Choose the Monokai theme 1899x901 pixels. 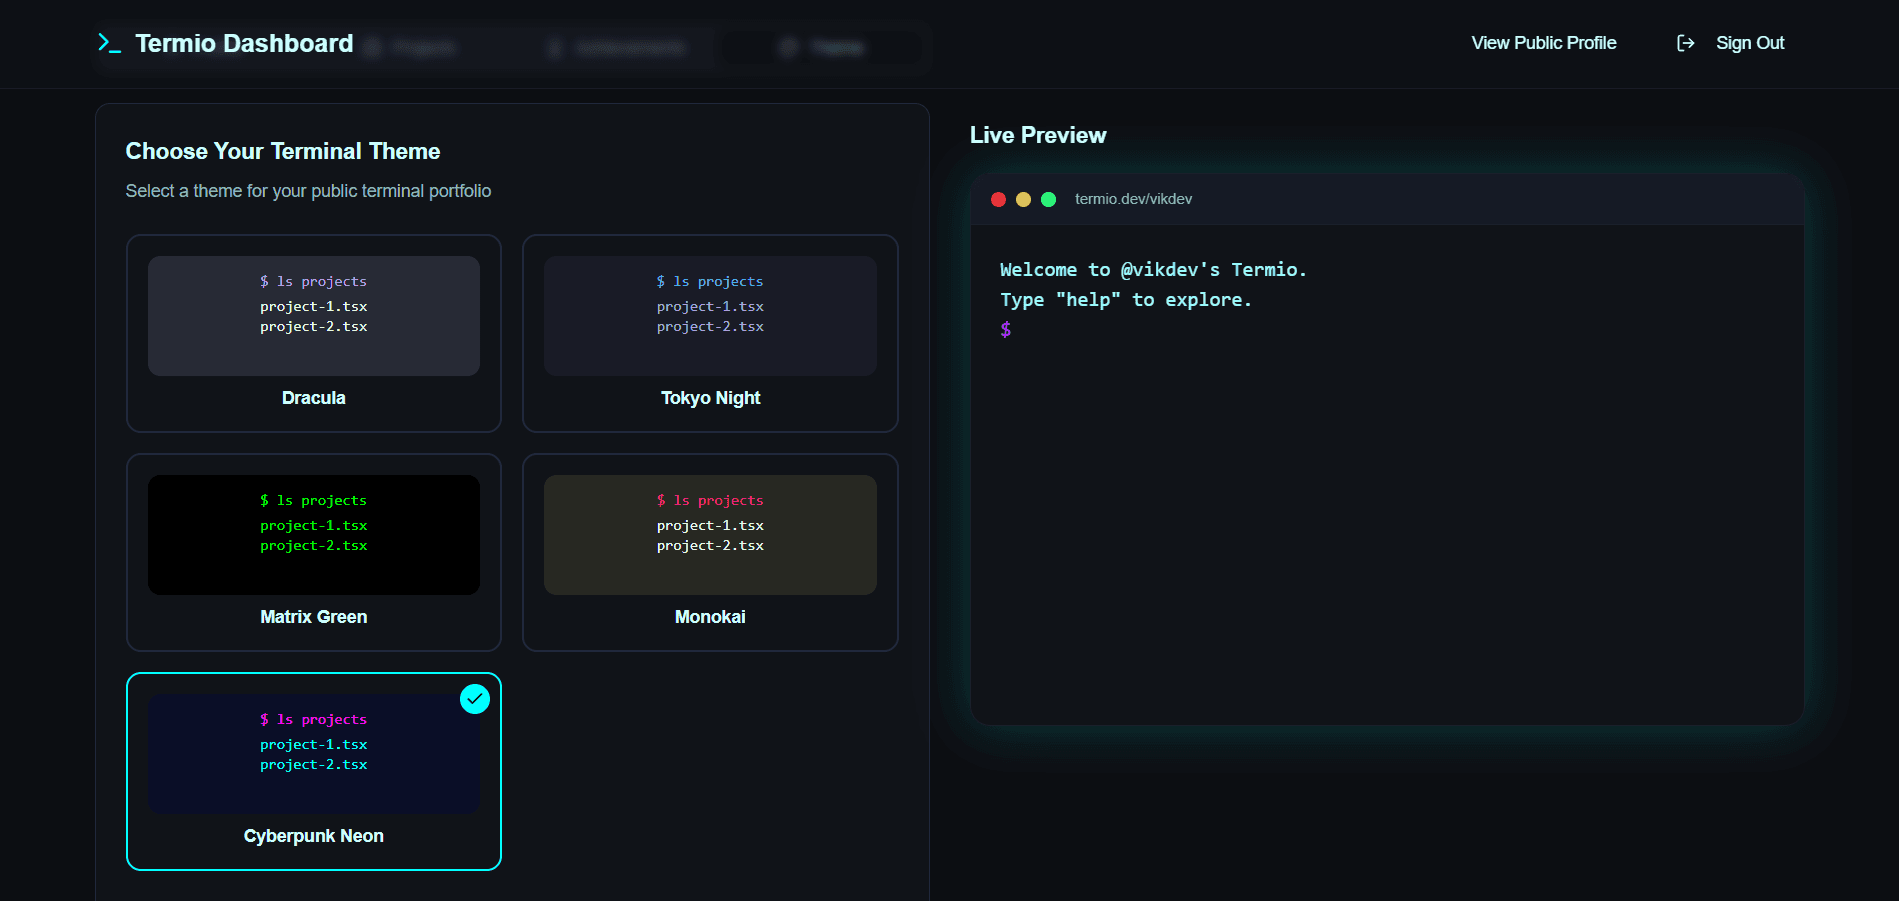pos(710,552)
